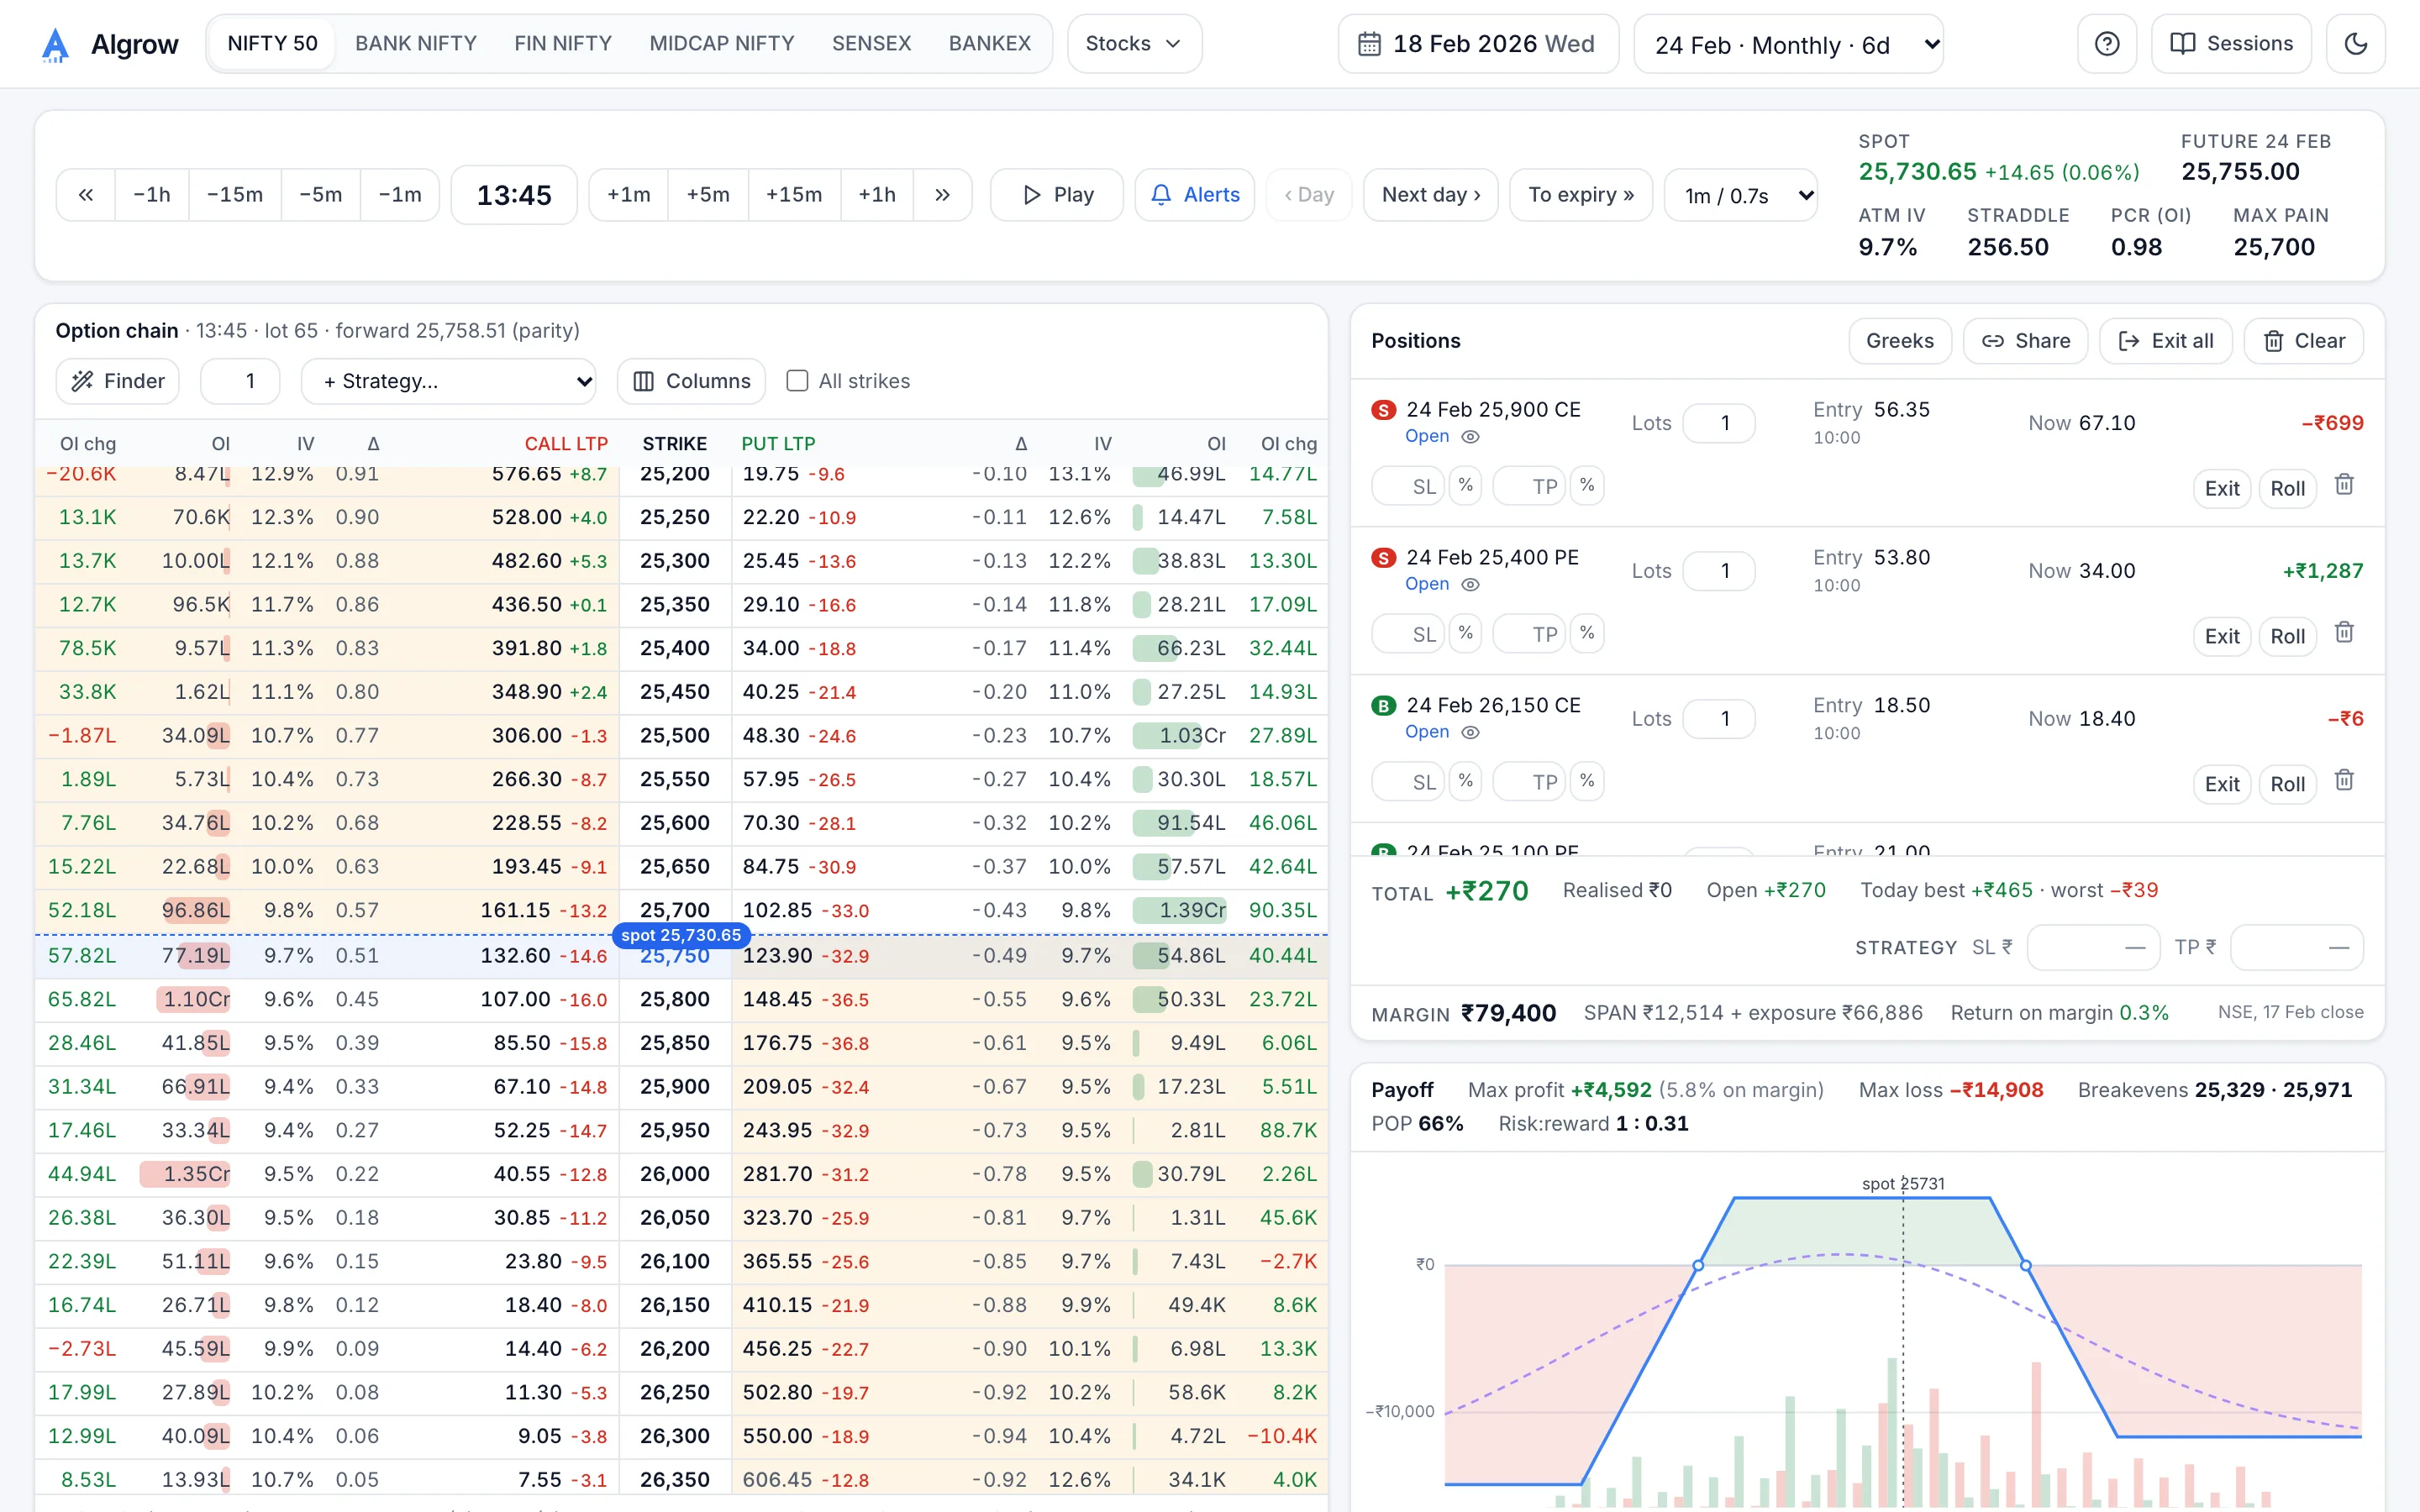This screenshot has width=2420, height=1512.
Task: Toggle TP percent mode for 25,400 PE
Action: click(x=1587, y=634)
